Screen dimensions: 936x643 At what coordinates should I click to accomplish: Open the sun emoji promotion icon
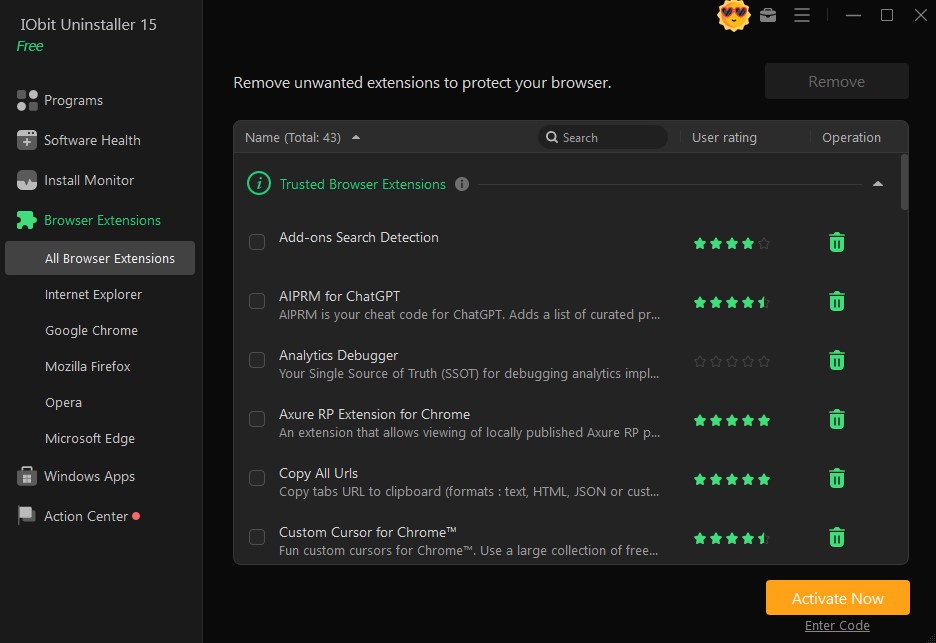pyautogui.click(x=733, y=16)
